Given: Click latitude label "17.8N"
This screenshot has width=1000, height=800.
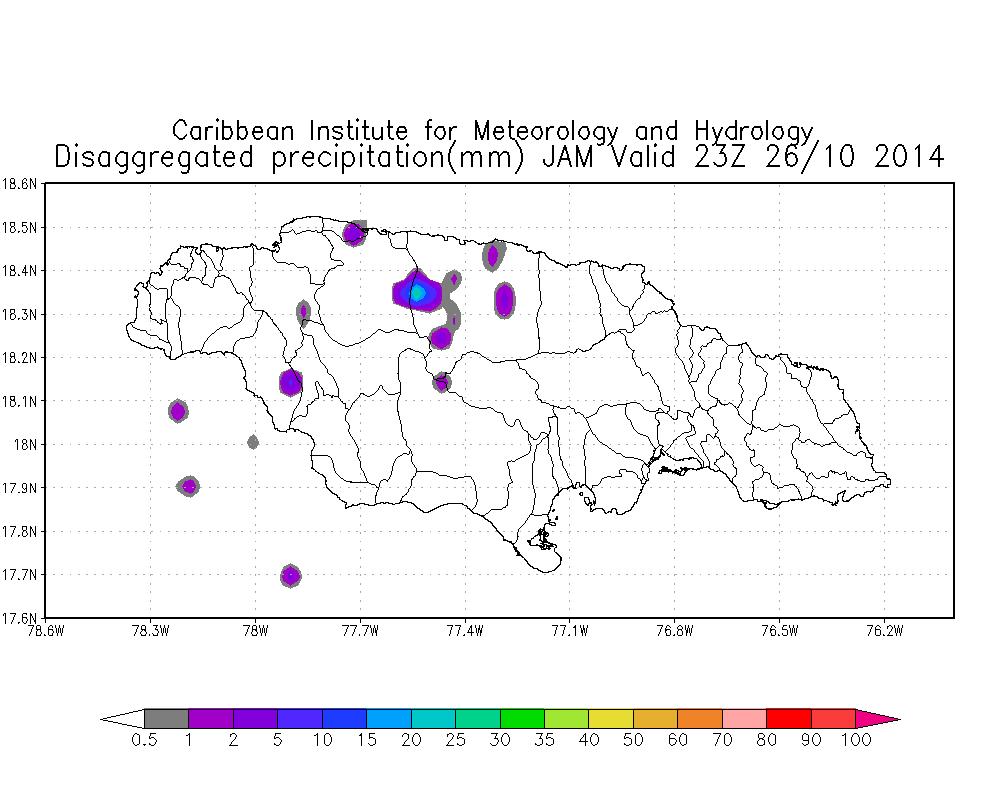Looking at the screenshot, I should coord(20,531).
